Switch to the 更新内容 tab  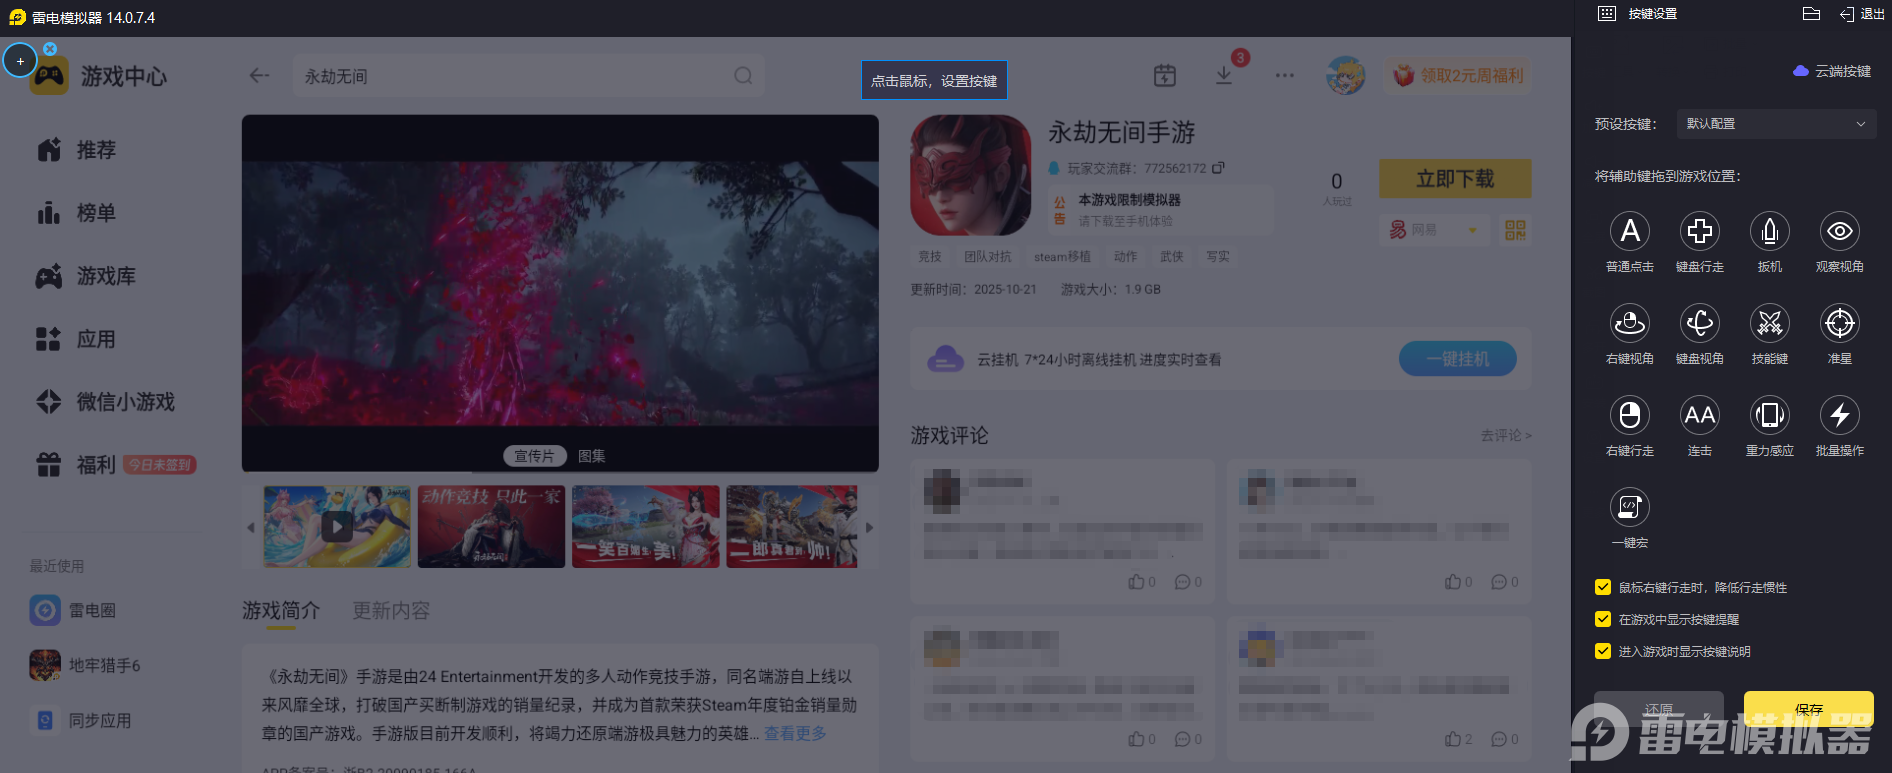click(x=391, y=610)
